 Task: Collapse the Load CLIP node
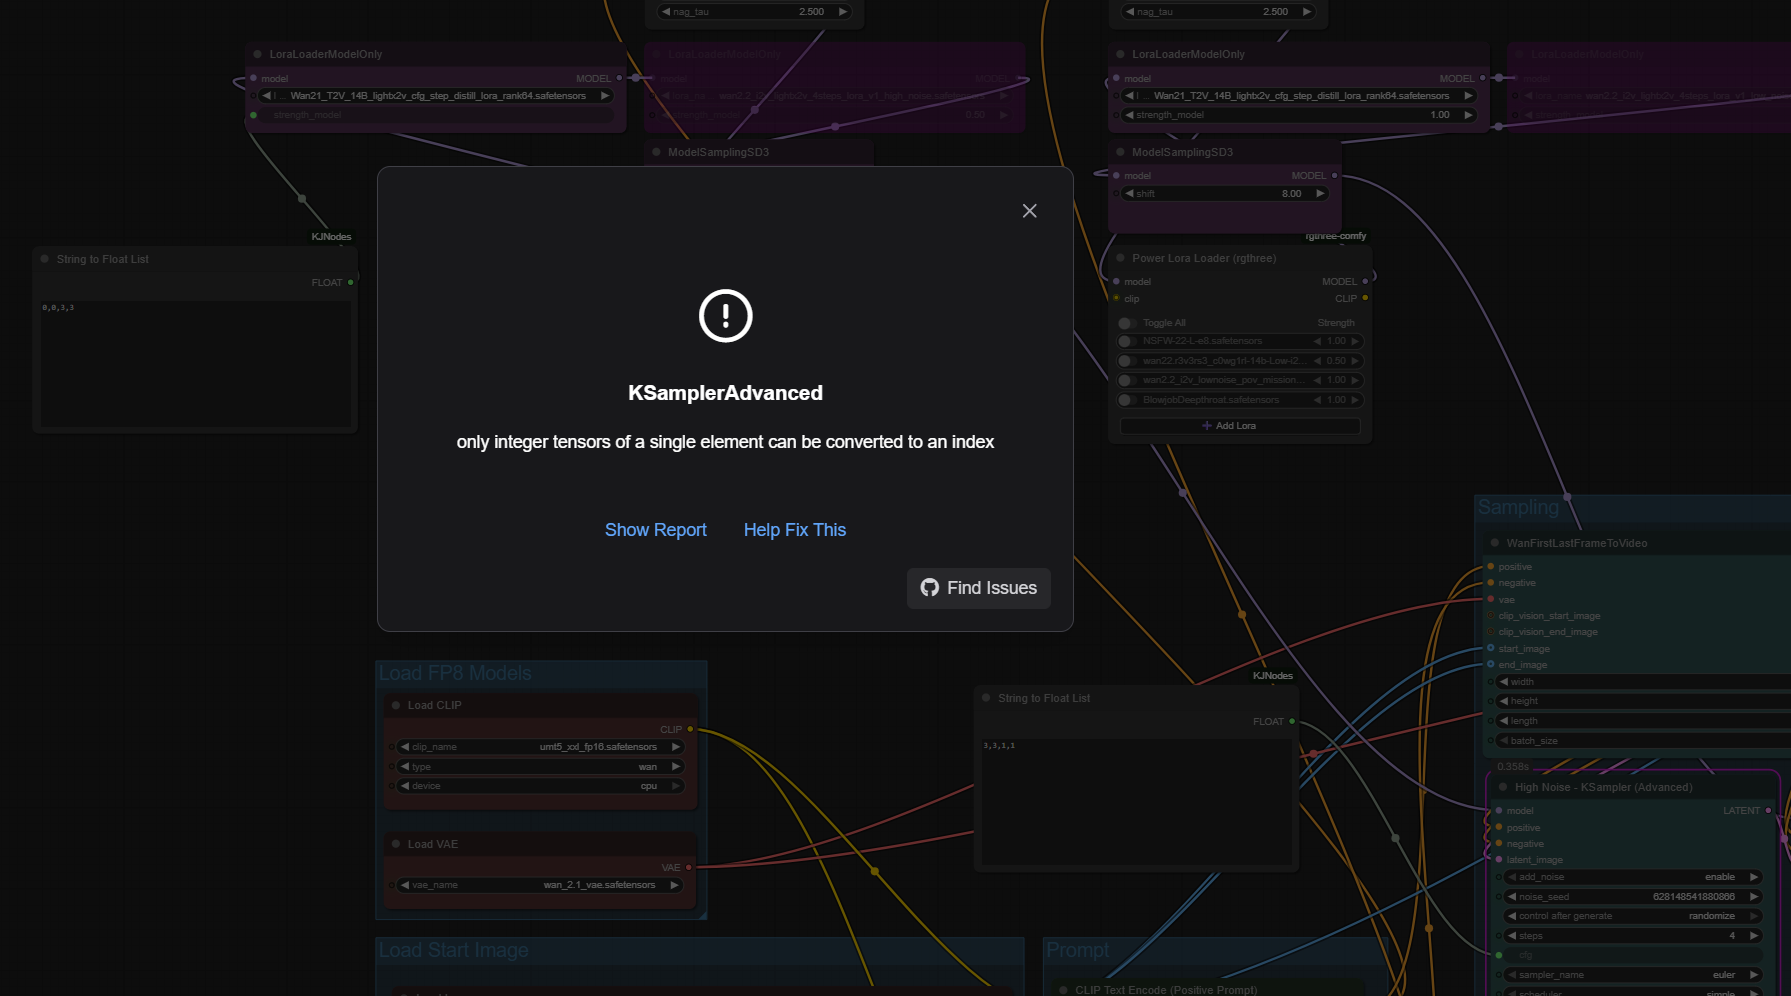396,705
